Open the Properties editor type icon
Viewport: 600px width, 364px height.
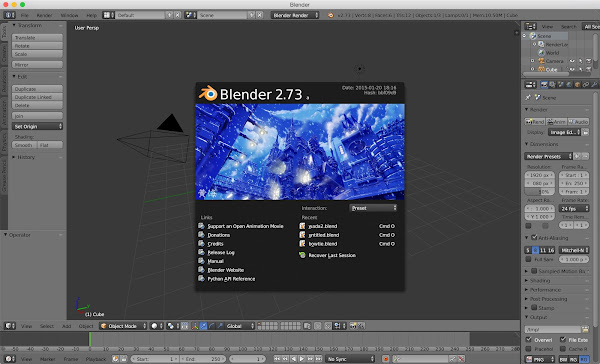click(530, 85)
